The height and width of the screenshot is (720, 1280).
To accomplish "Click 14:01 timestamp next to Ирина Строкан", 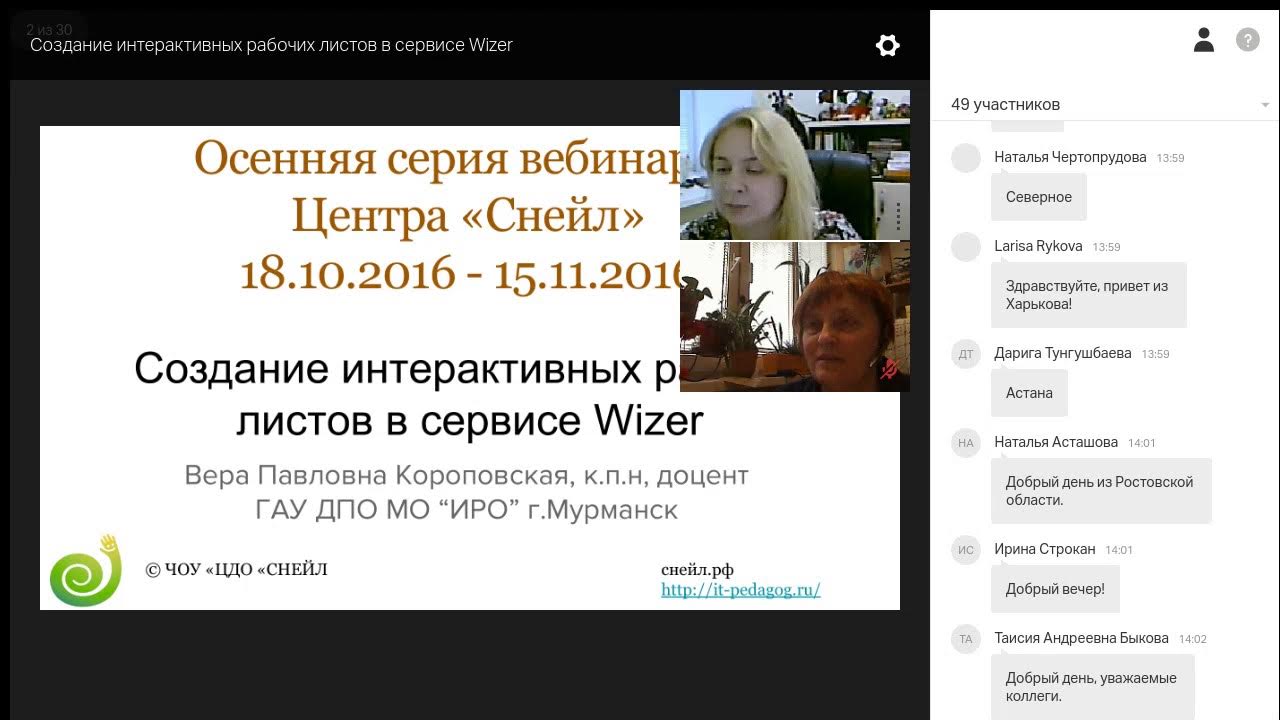I will [1119, 550].
